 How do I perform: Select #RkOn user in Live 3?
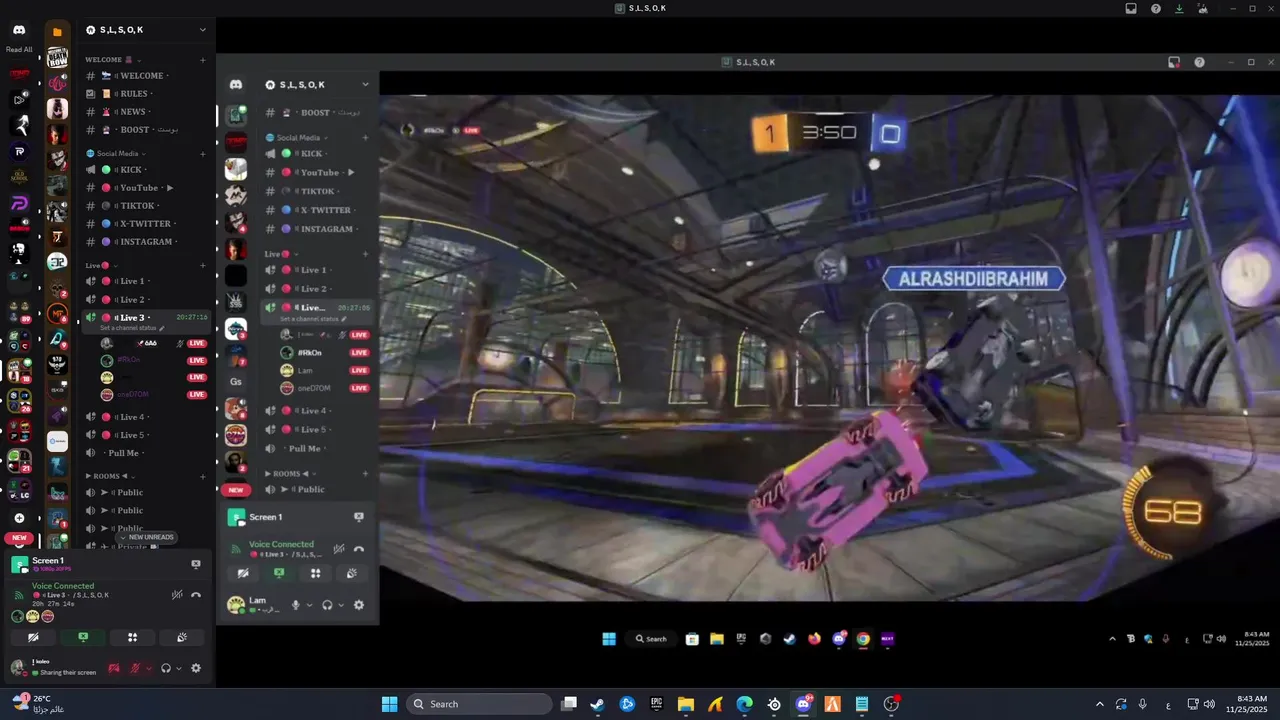coord(155,360)
